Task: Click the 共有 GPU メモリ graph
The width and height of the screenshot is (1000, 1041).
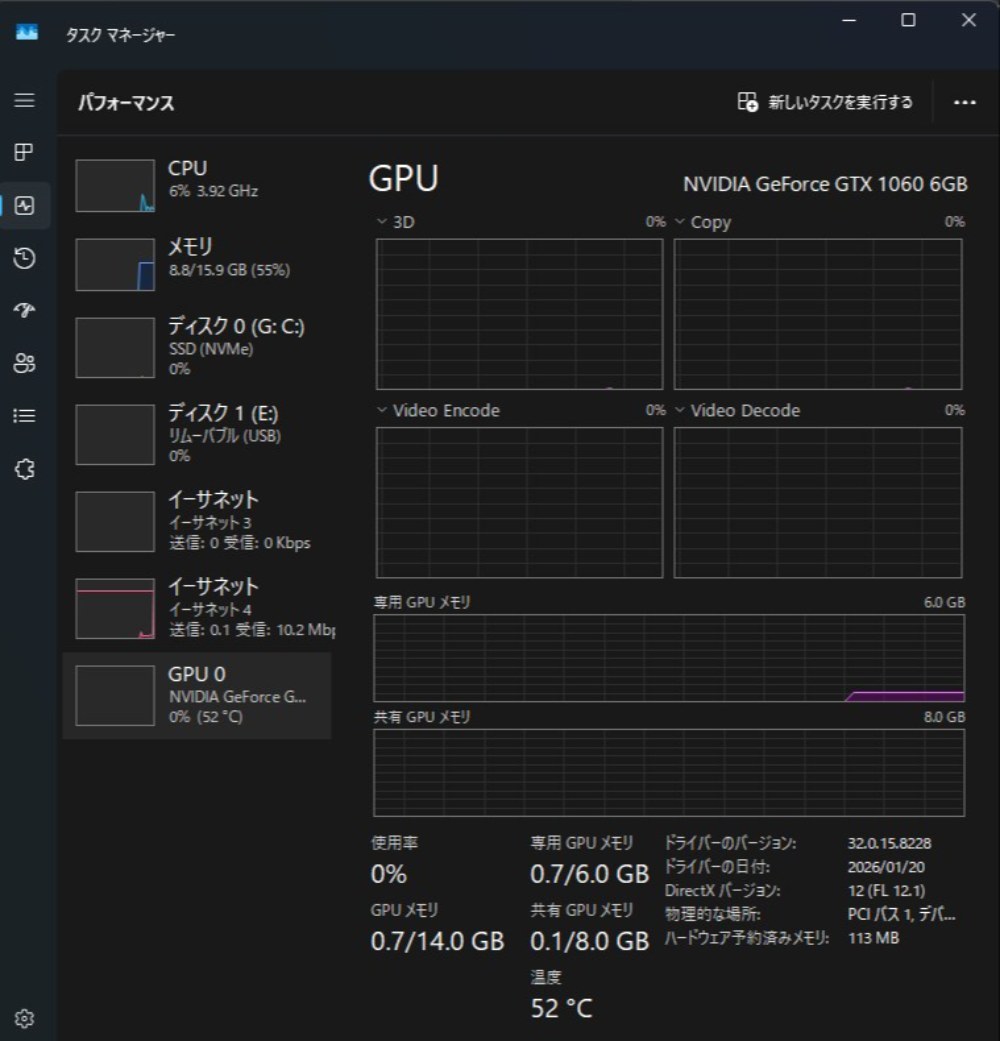Action: [669, 773]
